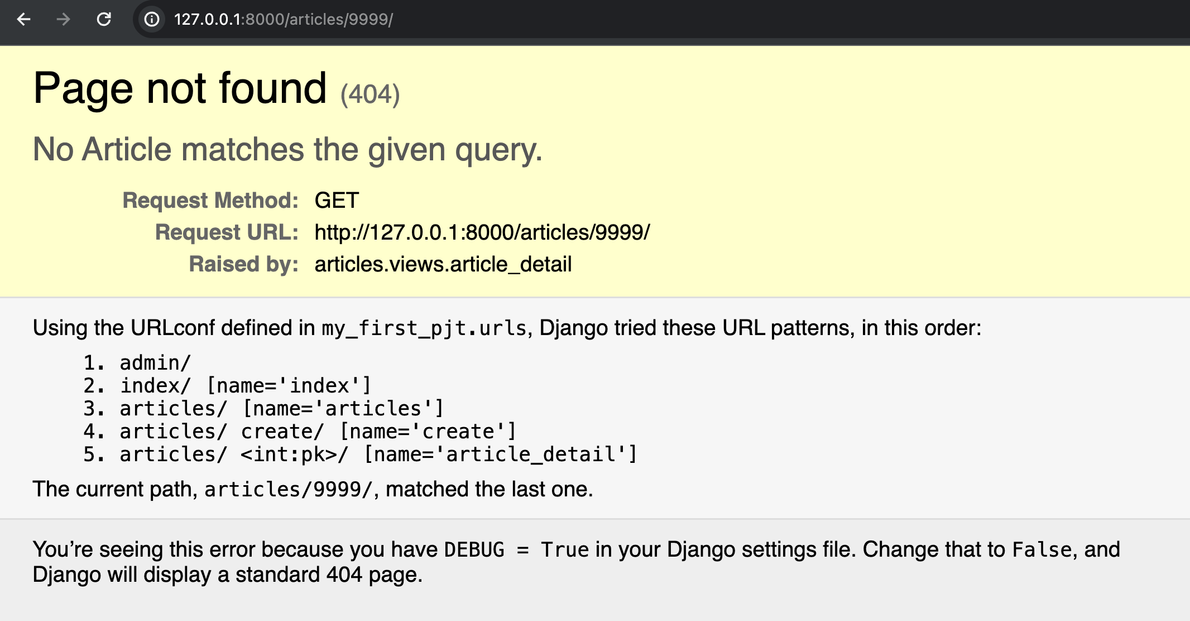Click the 'Request URL:' label
The image size is (1190, 621).
tap(226, 232)
